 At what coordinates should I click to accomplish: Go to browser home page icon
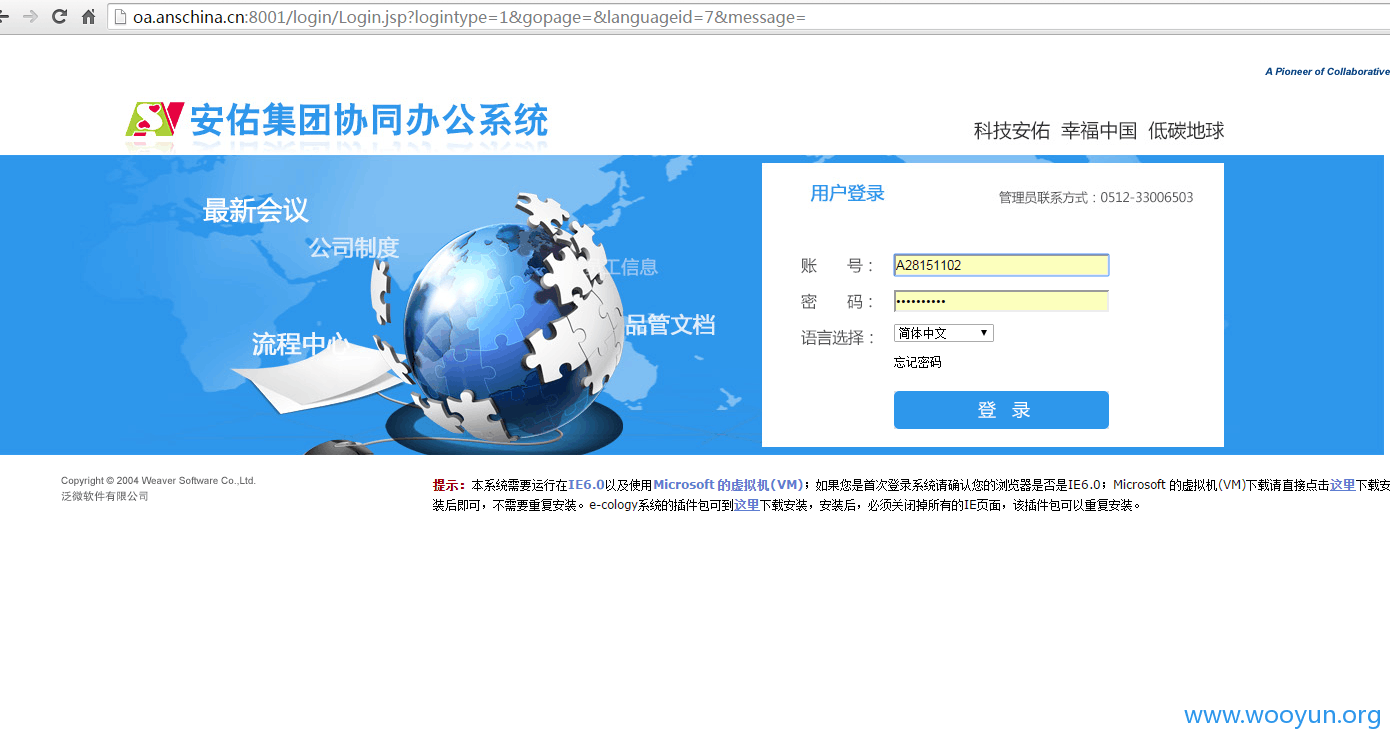(89, 16)
